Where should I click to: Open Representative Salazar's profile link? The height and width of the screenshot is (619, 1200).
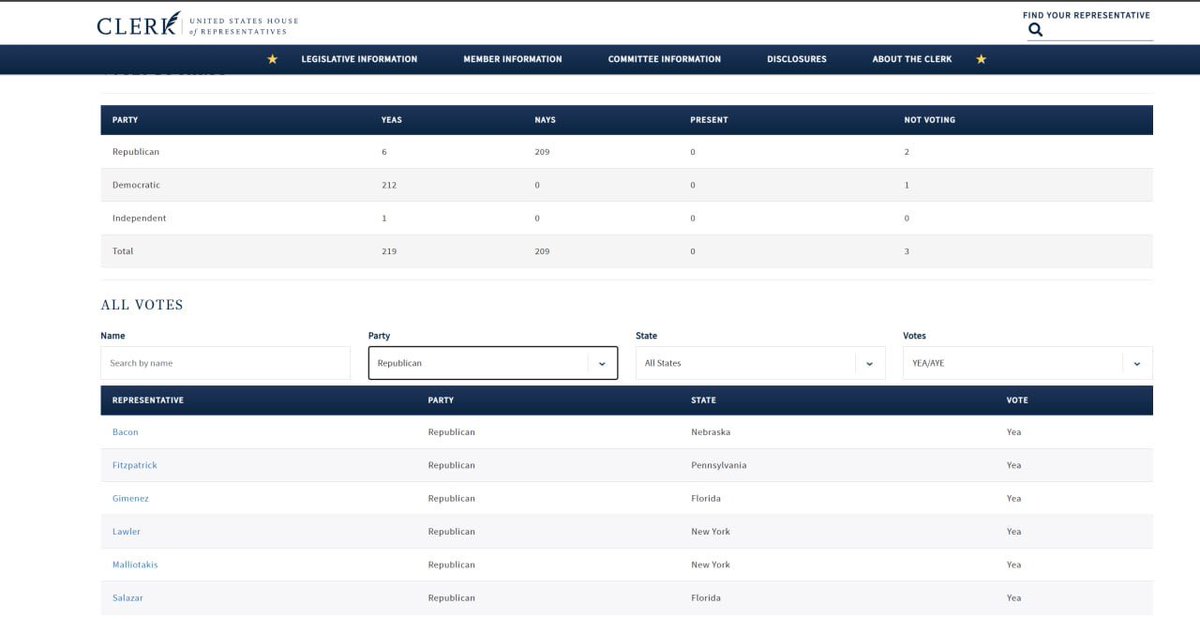[128, 597]
